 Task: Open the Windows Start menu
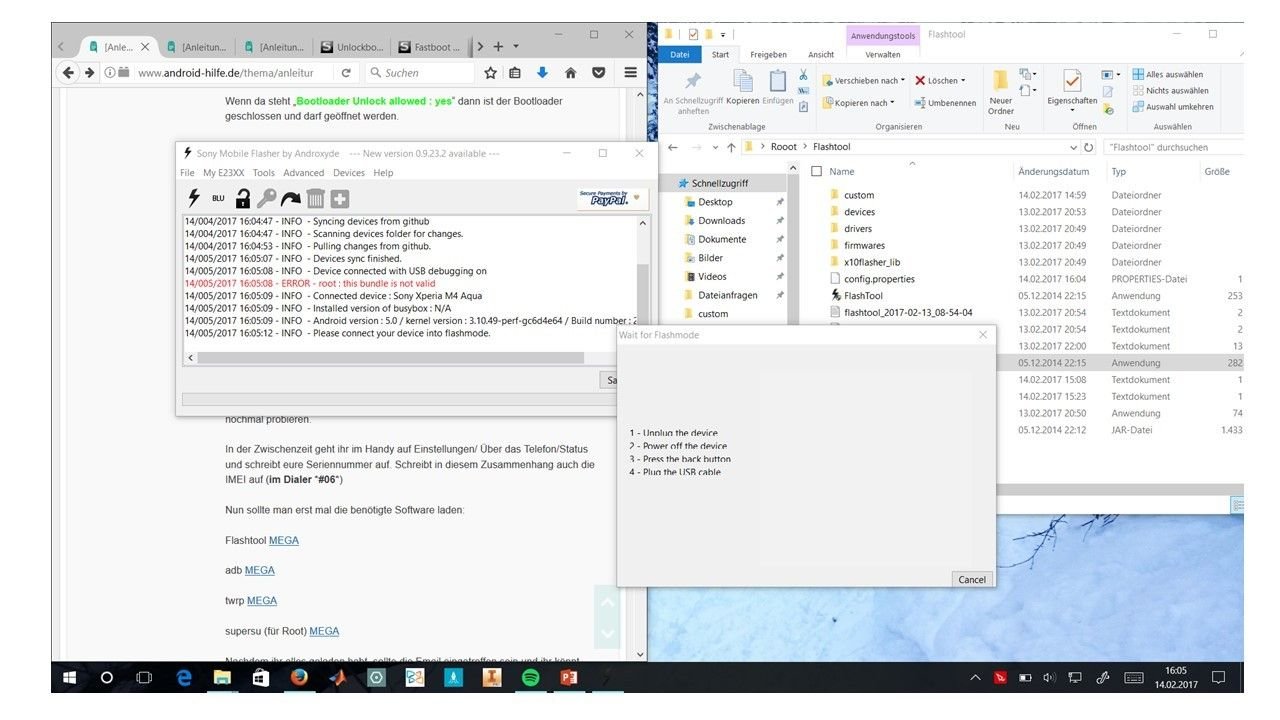(x=70, y=678)
